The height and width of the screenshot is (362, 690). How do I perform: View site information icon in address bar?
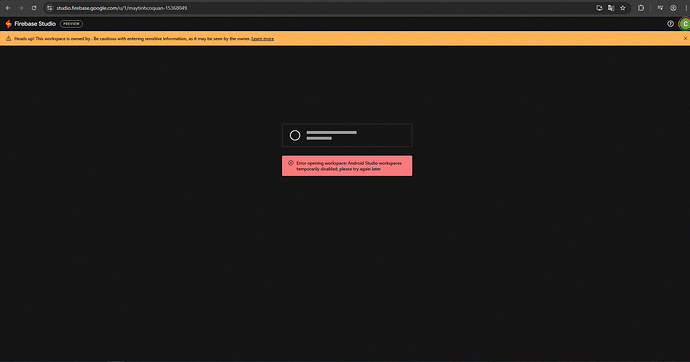(49, 8)
